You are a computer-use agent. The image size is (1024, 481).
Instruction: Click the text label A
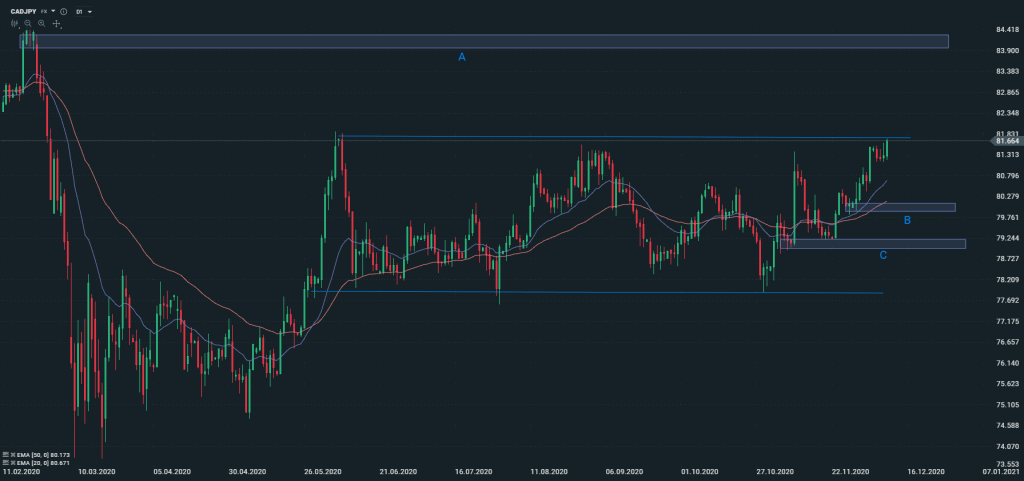pyautogui.click(x=462, y=57)
